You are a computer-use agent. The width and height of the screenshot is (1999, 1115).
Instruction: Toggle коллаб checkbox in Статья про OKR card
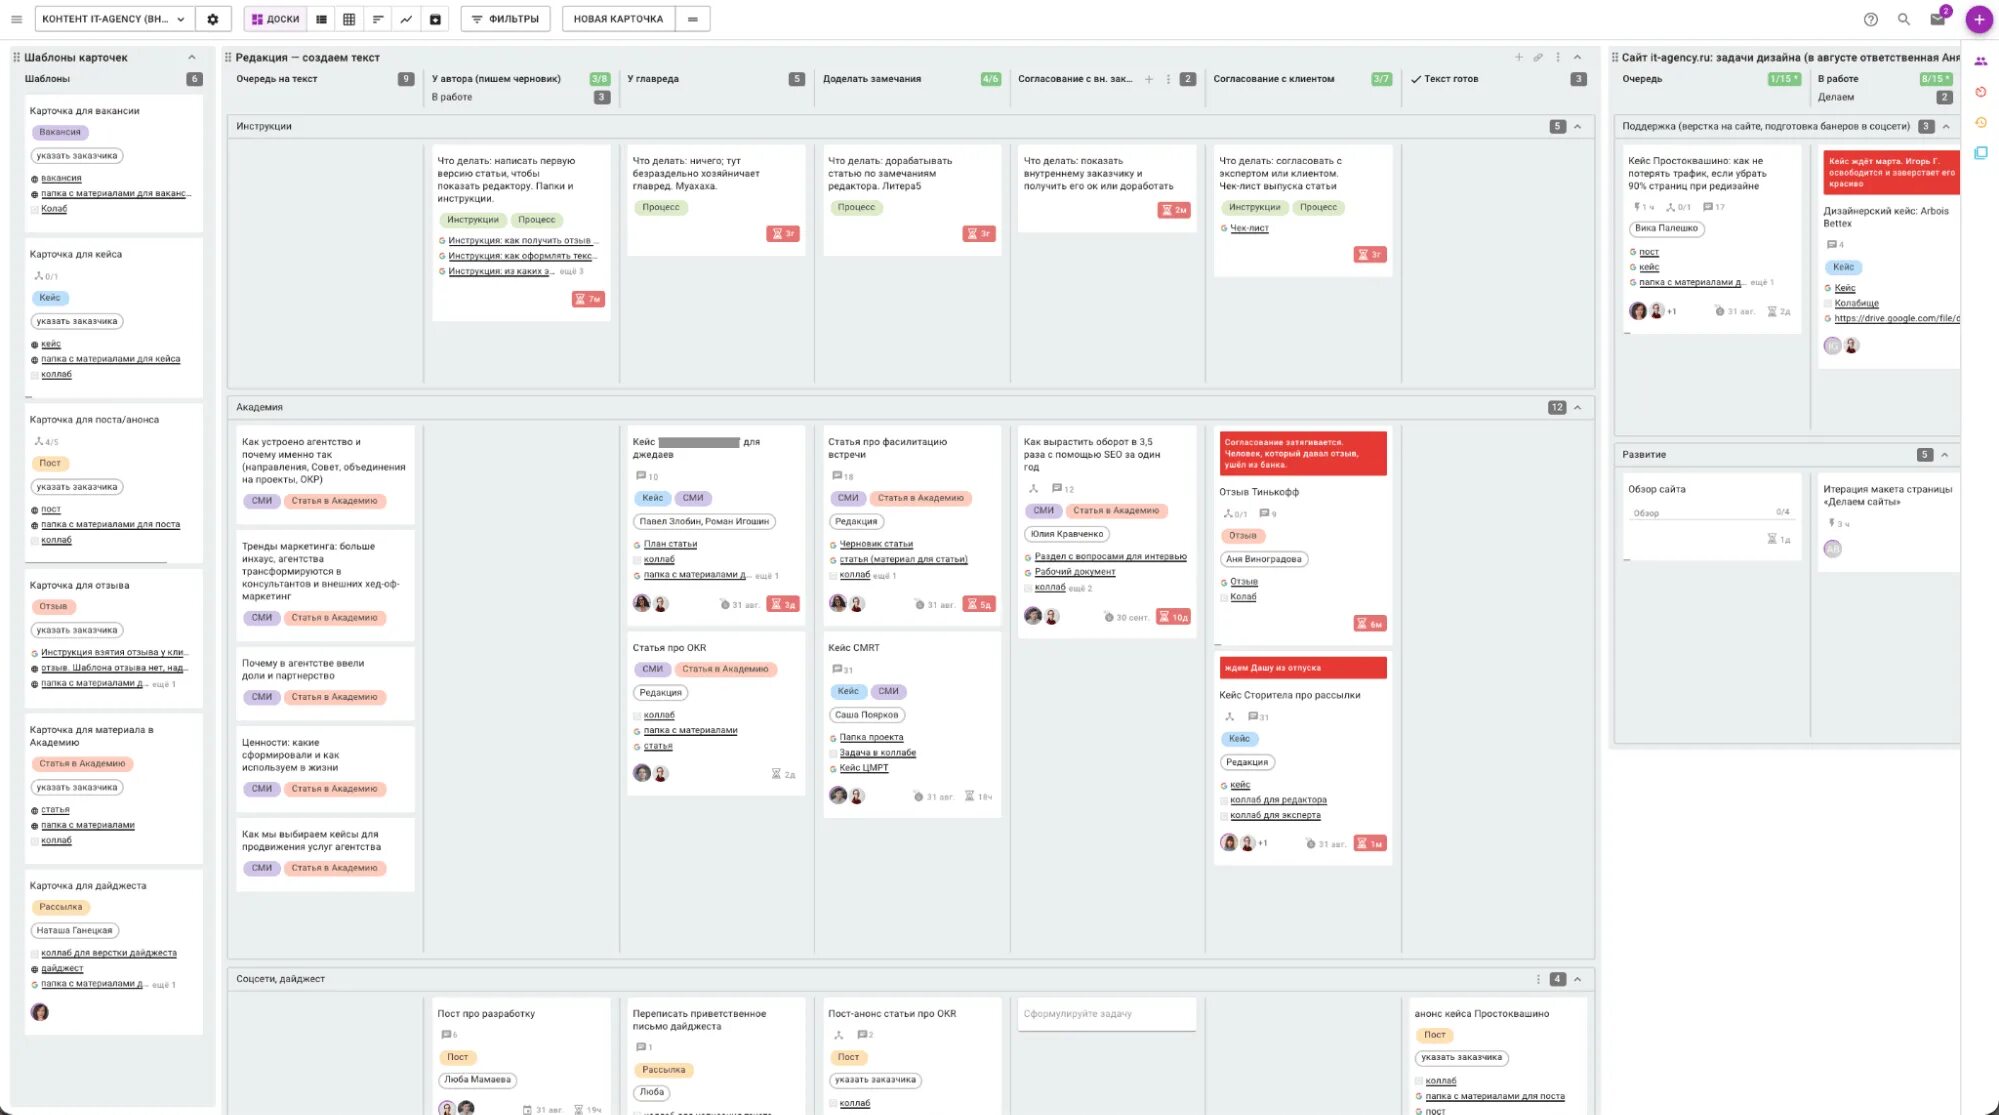(637, 716)
